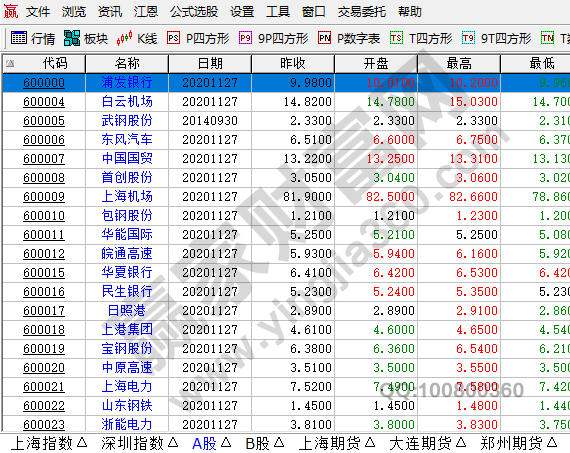Click the TN toolbar icon
This screenshot has width=570, height=453.
[547, 37]
